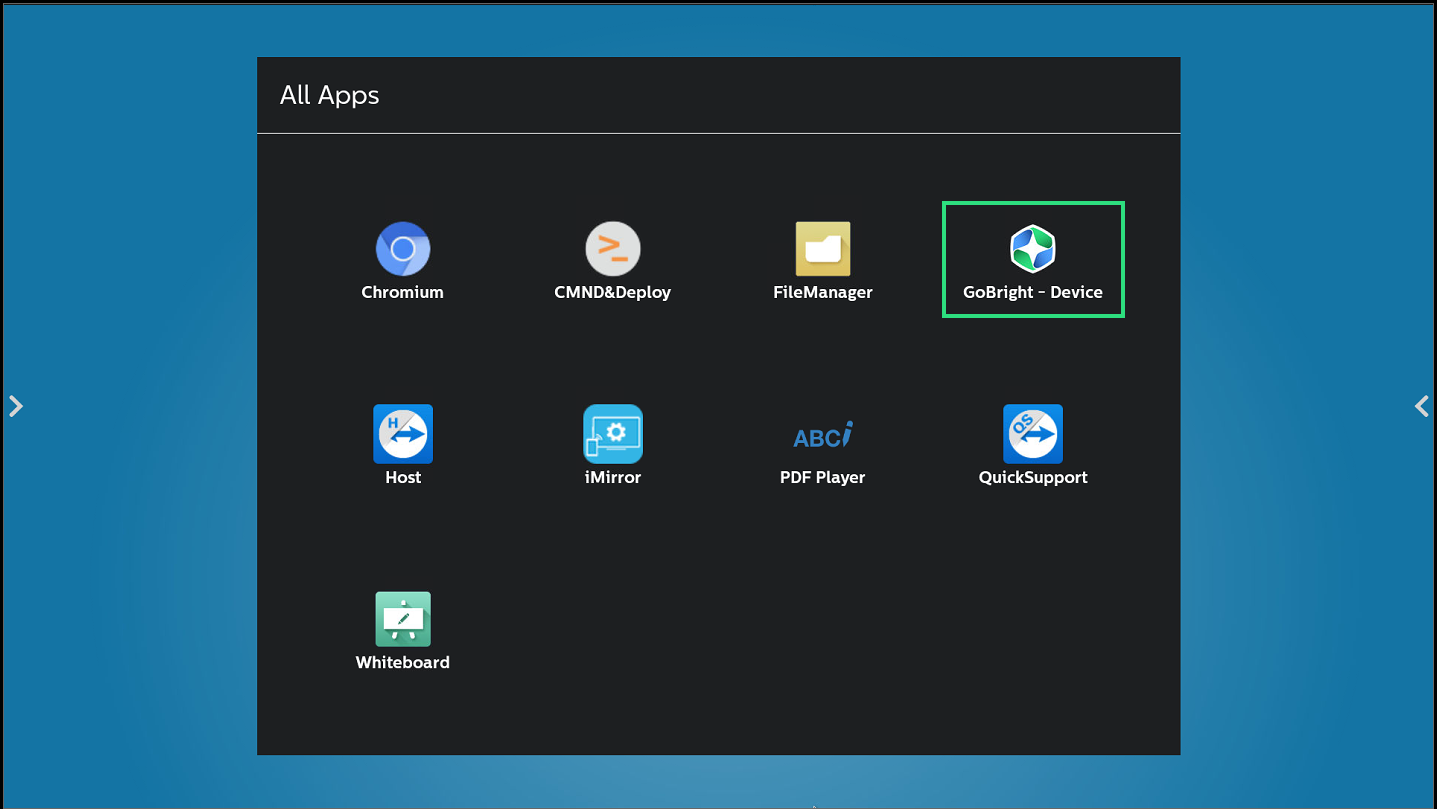Select the "FileManager" label text
Viewport: 1437px width, 809px height.
click(x=822, y=292)
